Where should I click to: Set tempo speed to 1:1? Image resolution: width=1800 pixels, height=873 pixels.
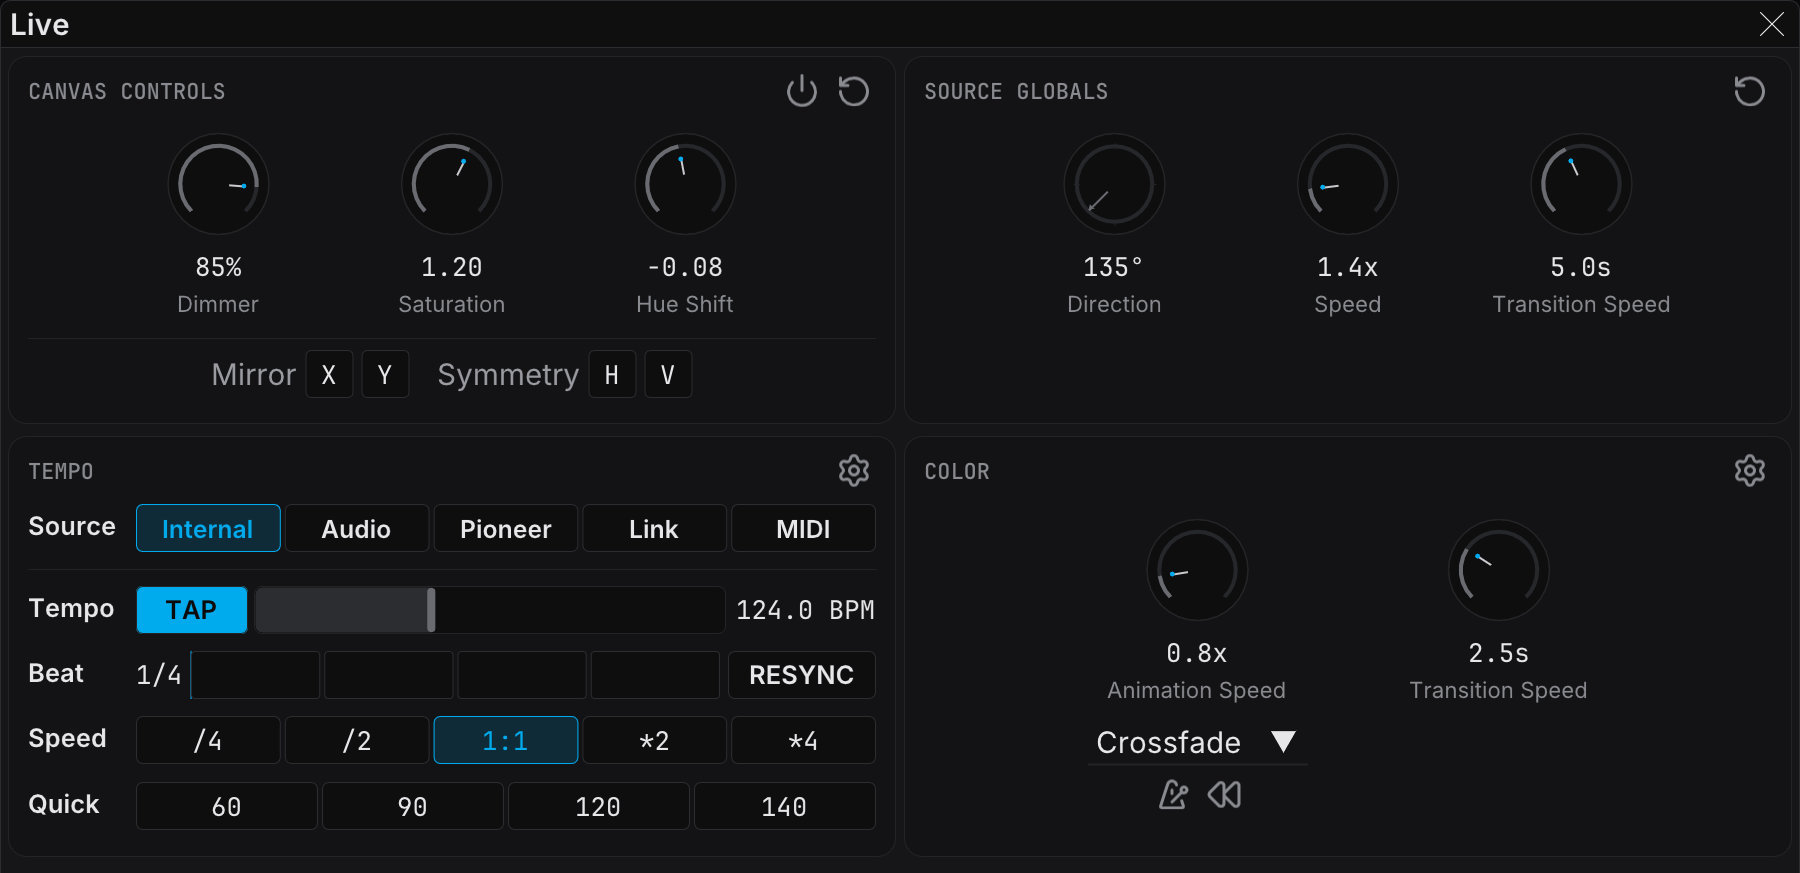click(x=506, y=740)
